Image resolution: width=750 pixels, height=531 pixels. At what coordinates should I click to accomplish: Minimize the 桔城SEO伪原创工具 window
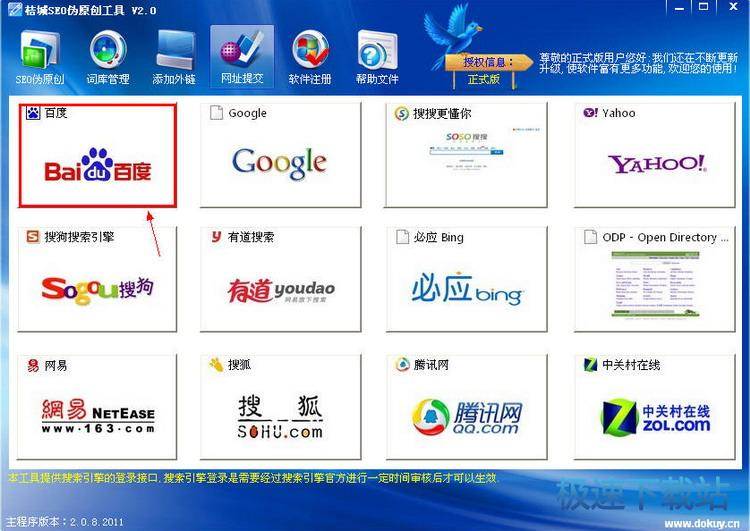tap(679, 7)
